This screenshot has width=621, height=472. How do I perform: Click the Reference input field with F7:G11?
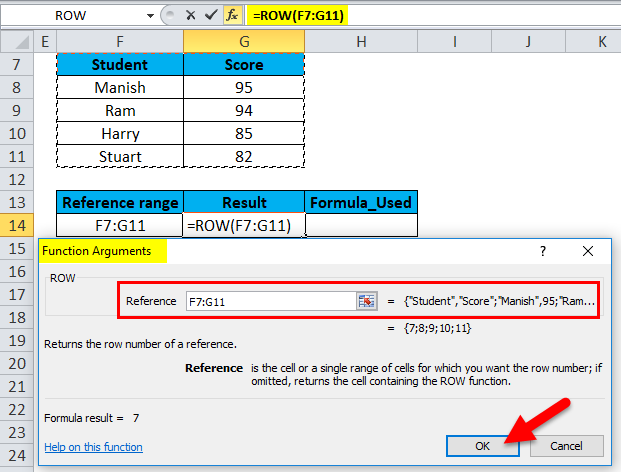pos(272,301)
